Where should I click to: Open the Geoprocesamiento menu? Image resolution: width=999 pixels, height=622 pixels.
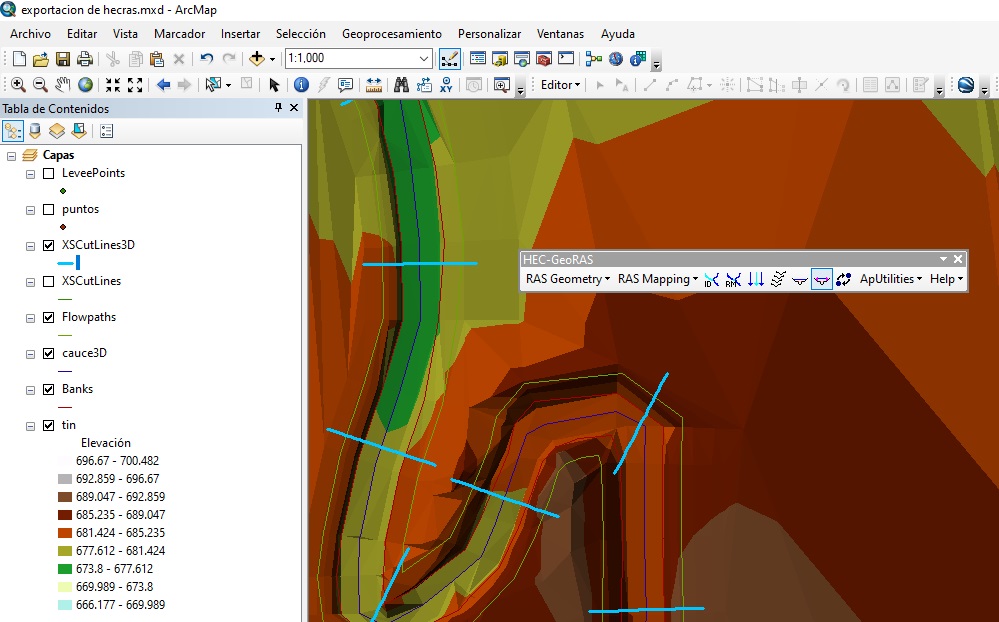[x=392, y=34]
